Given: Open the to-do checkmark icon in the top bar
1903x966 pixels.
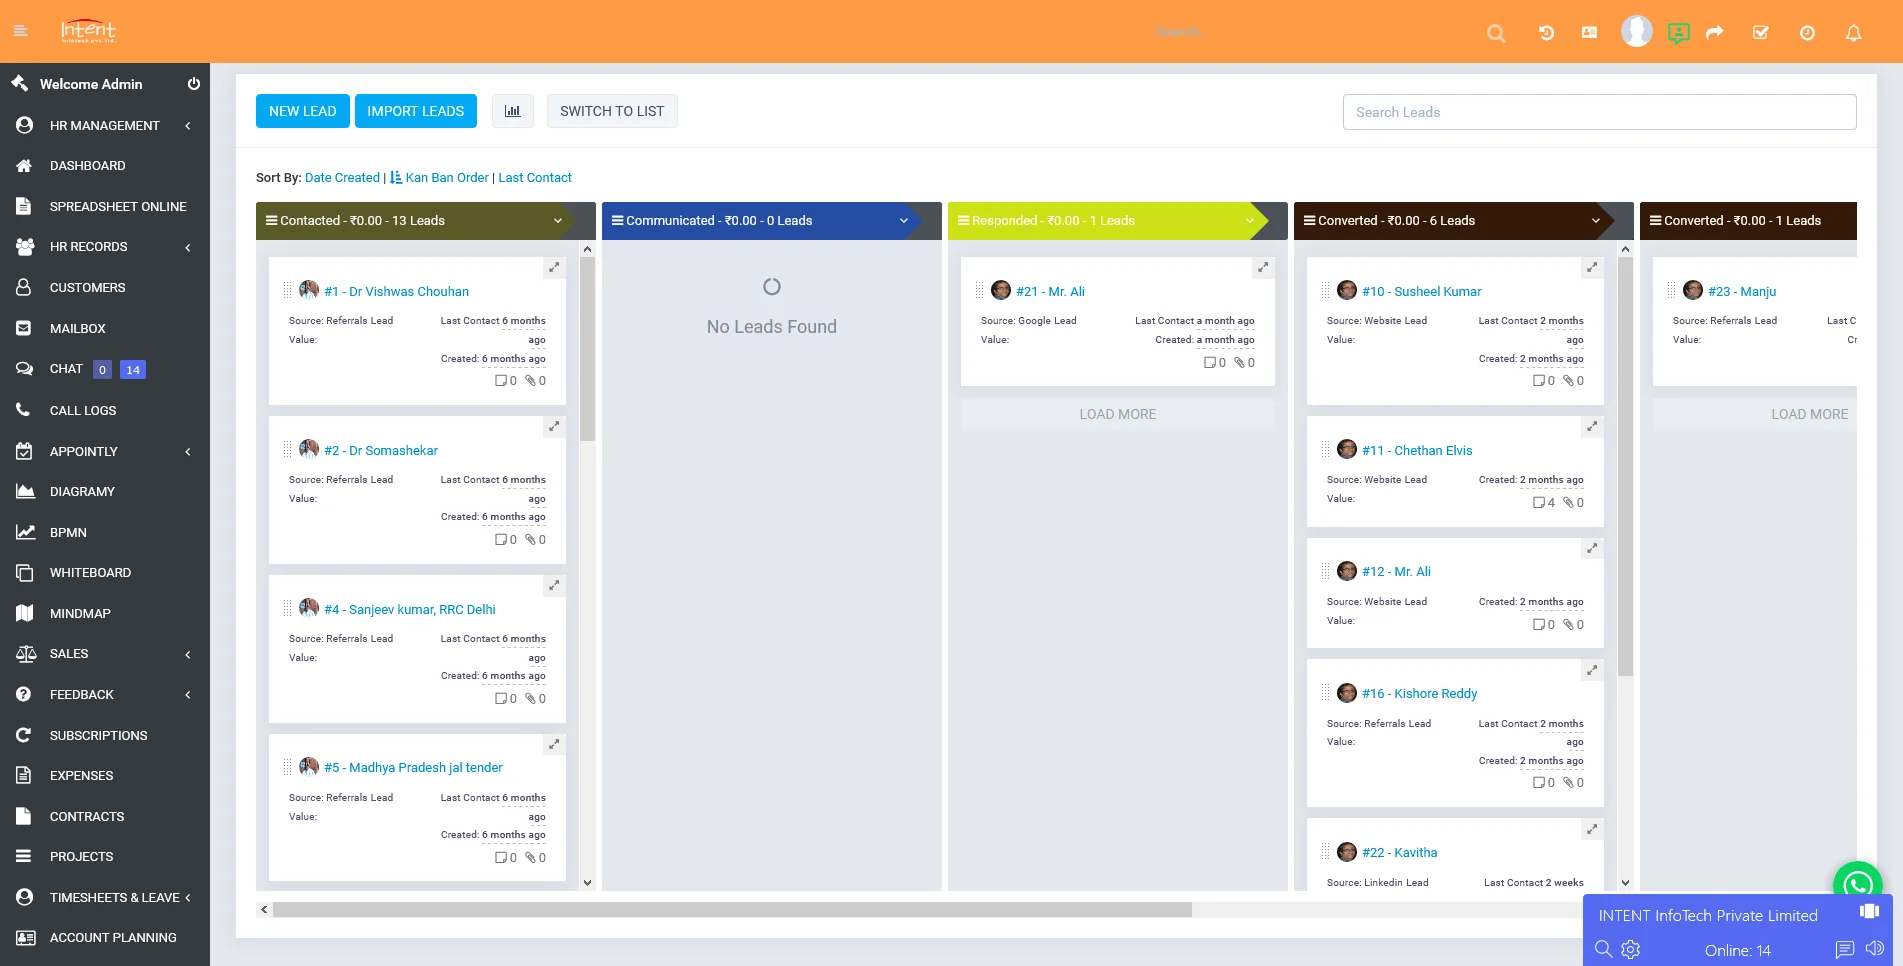Looking at the screenshot, I should coord(1761,33).
